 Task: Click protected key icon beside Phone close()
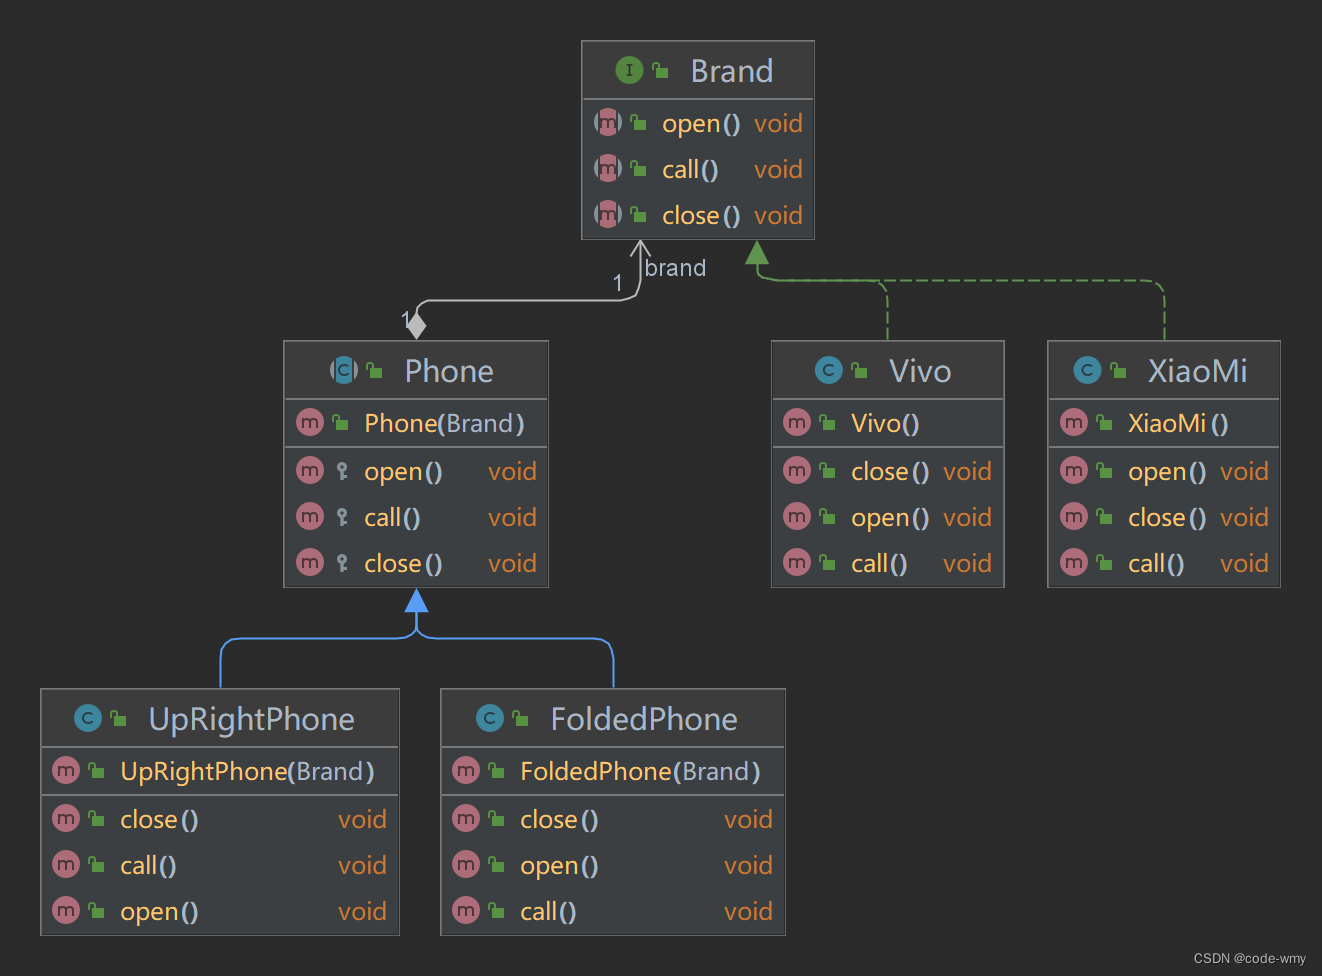pos(342,563)
